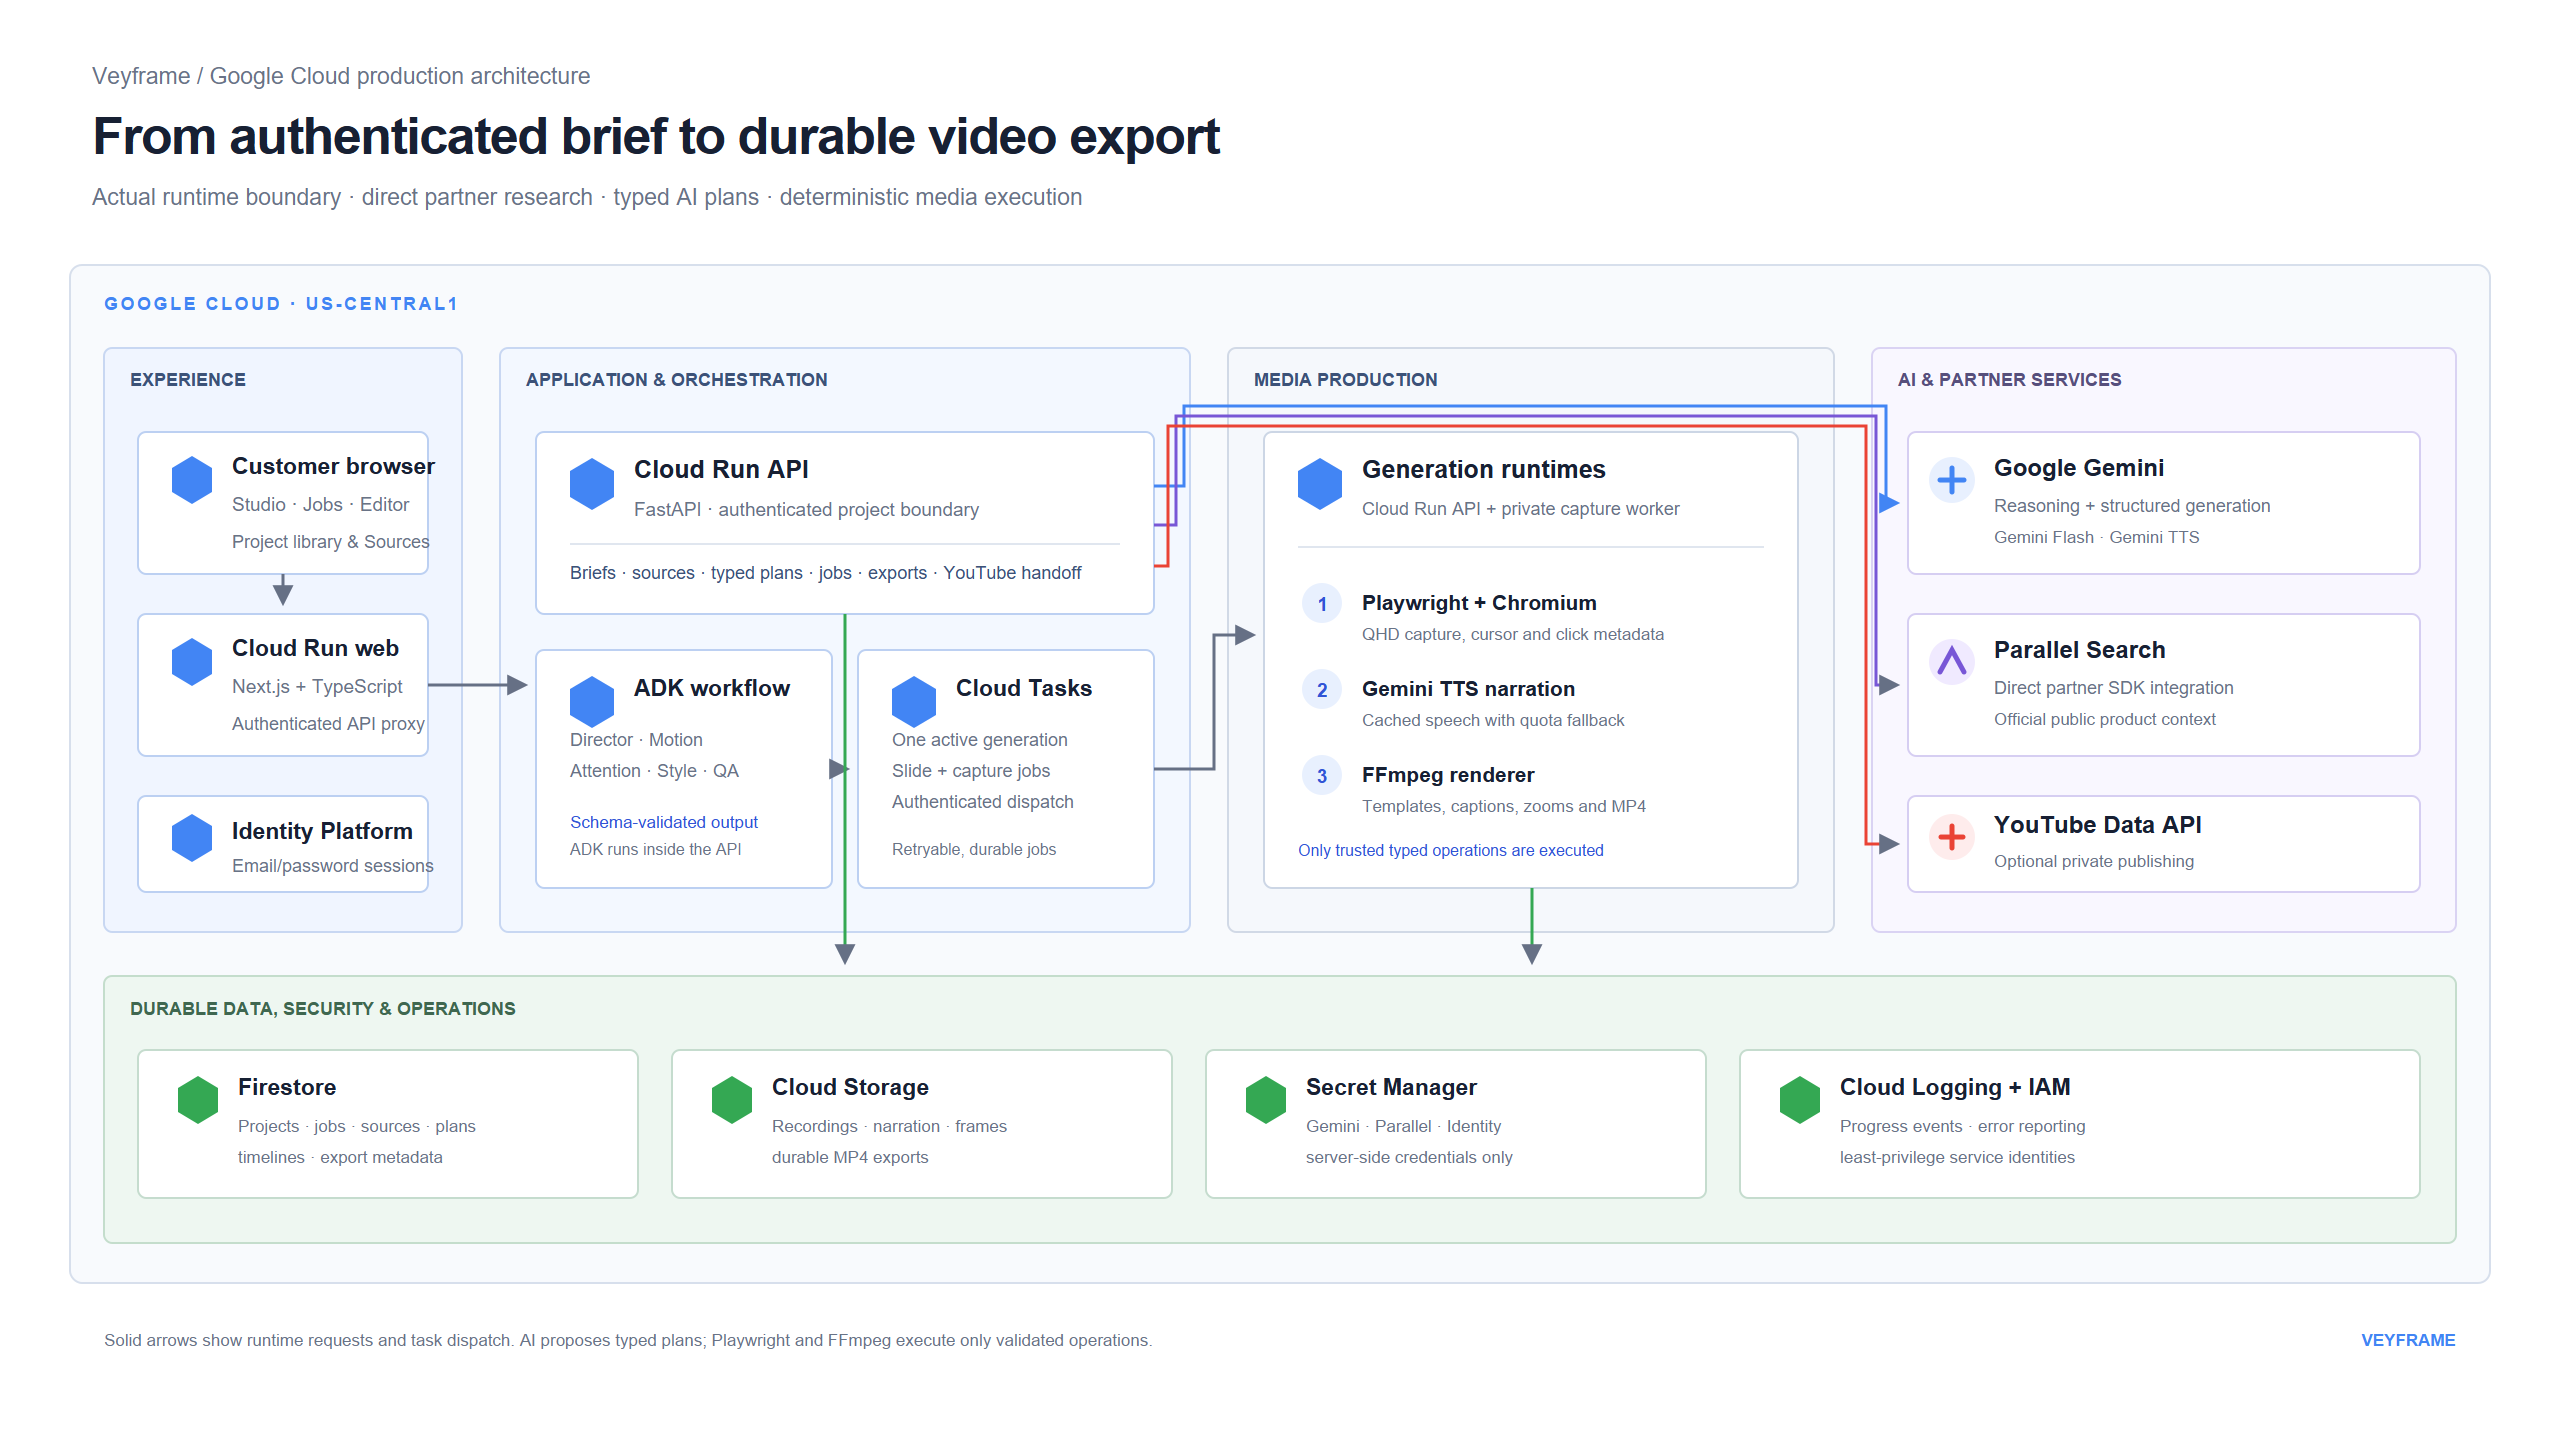The image size is (2560, 1440).
Task: Click 'Only trusted typed operations are executed' text
Action: 1451,850
